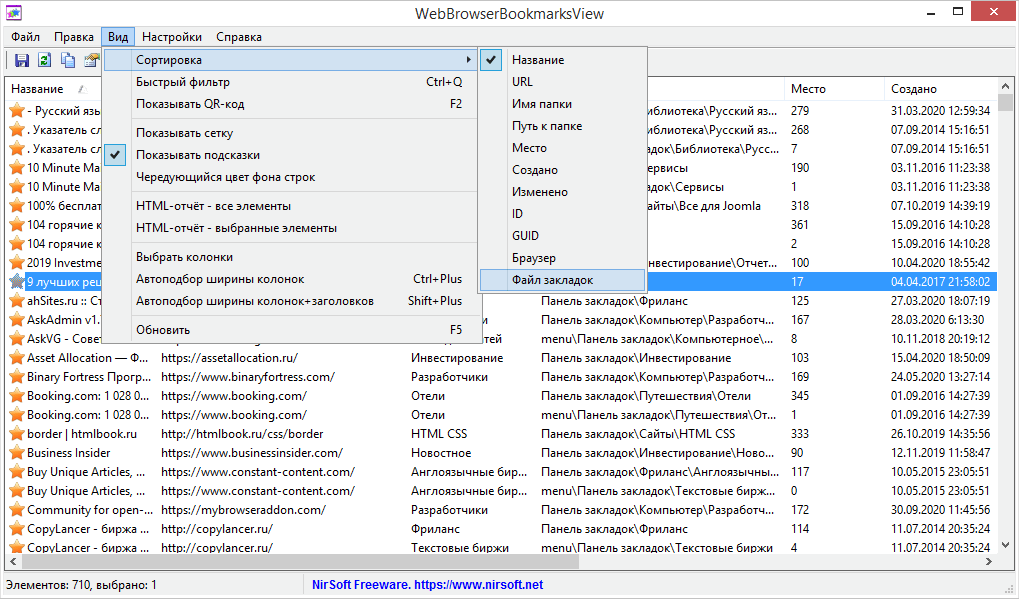The width and height of the screenshot is (1019, 599).
Task: Open the Правка menu
Action: (x=73, y=37)
